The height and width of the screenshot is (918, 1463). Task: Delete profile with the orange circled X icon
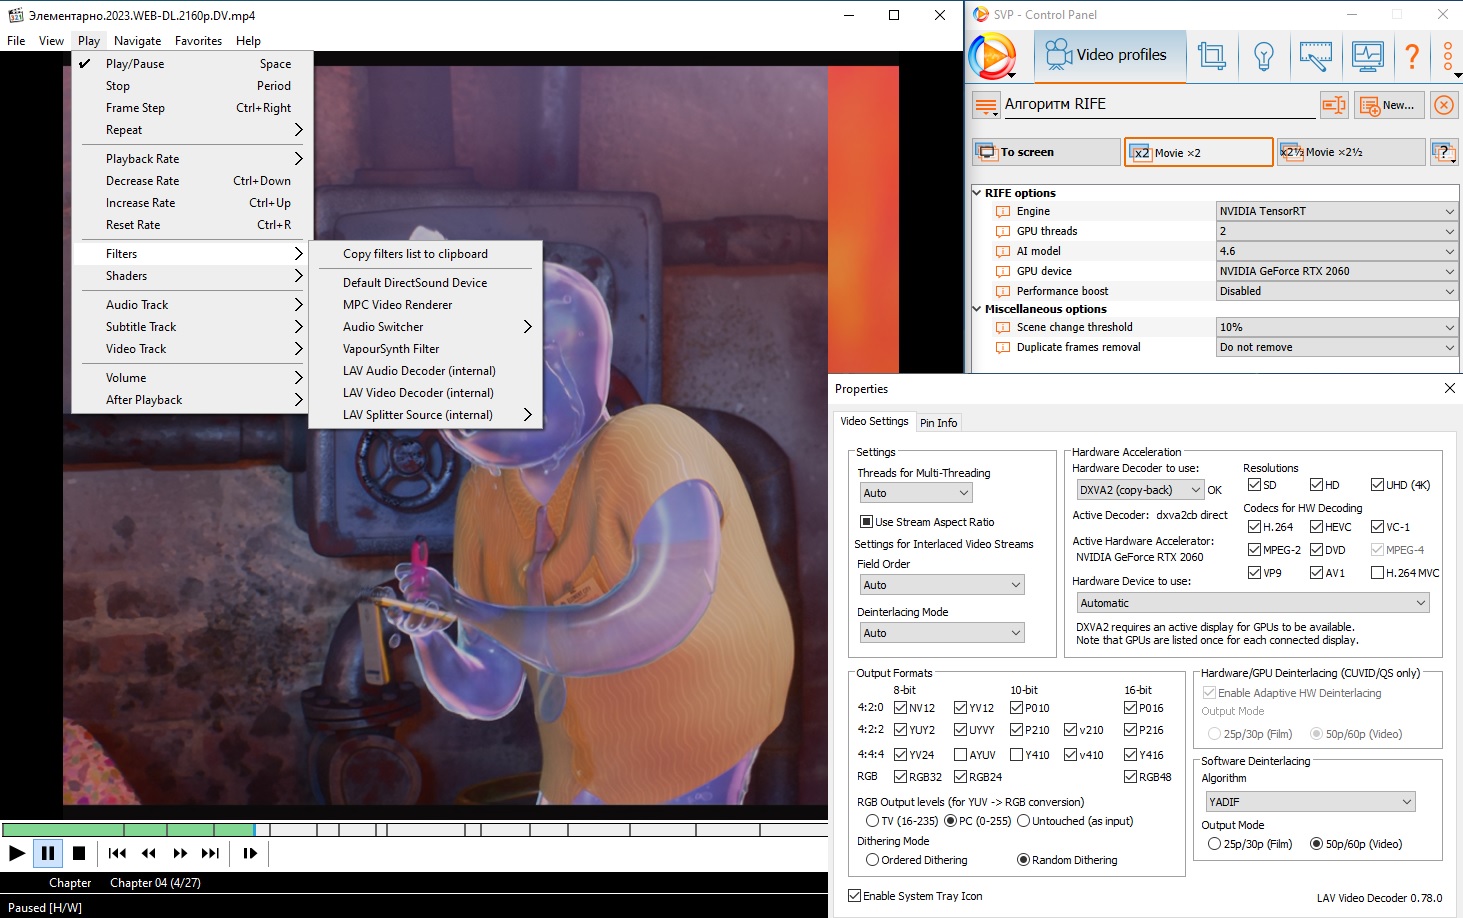tap(1443, 105)
